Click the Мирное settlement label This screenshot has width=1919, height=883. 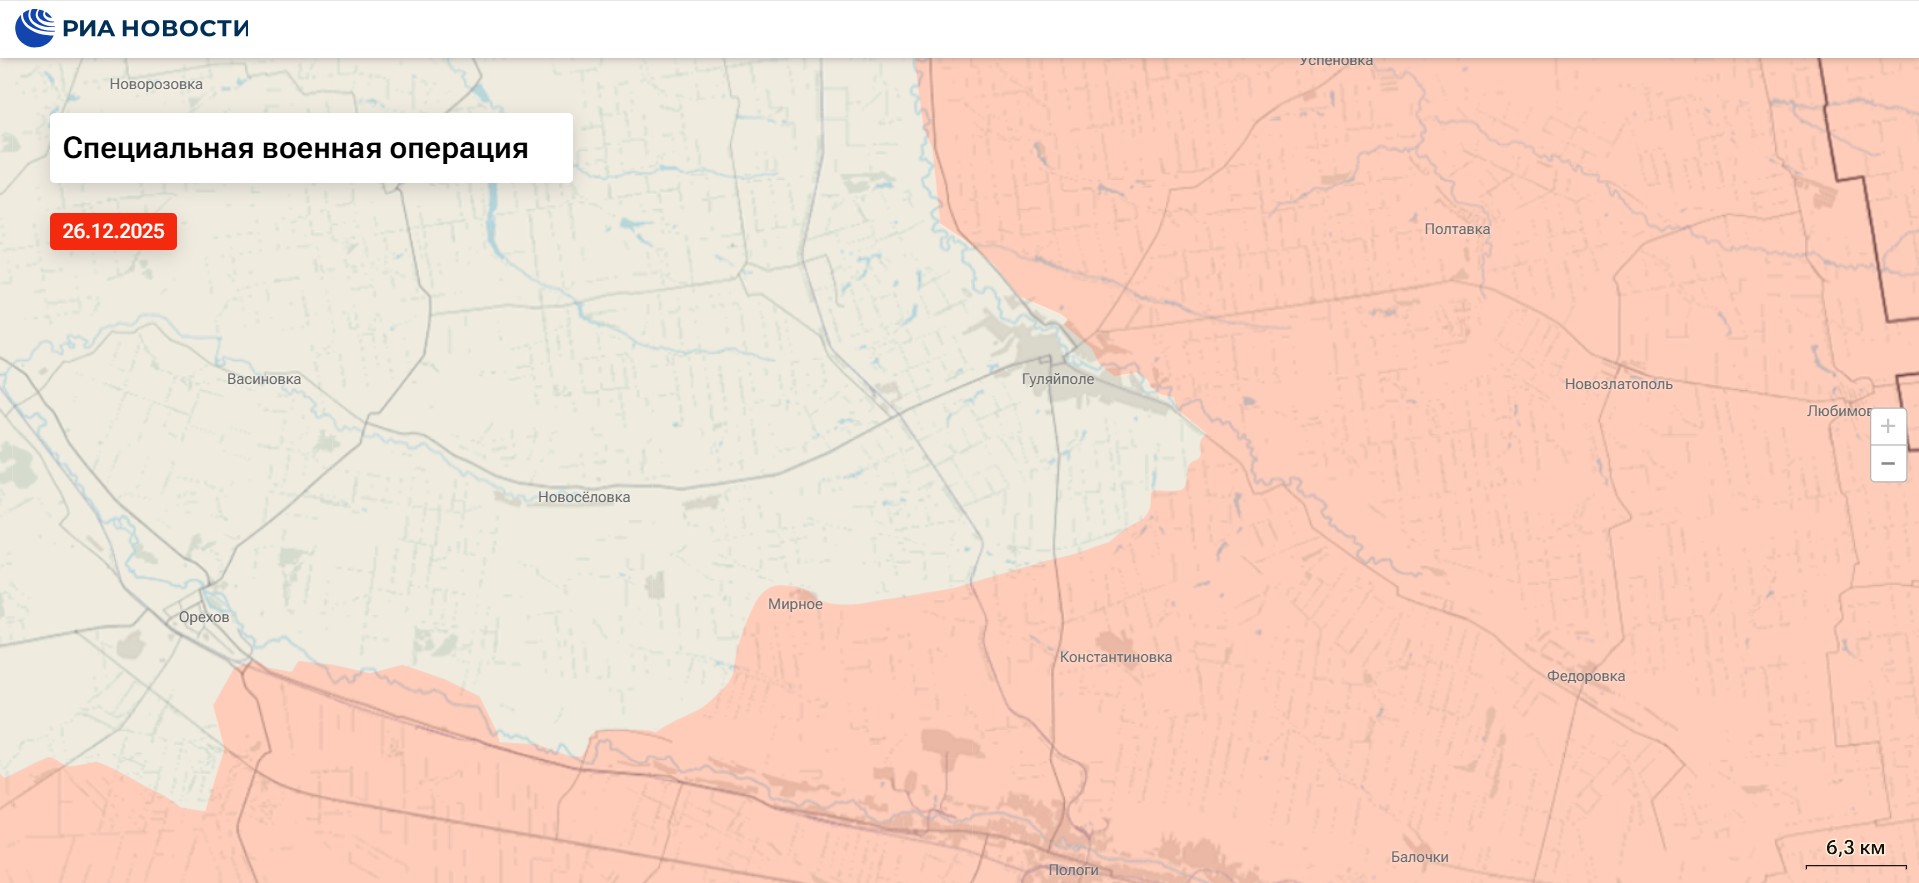(x=795, y=604)
